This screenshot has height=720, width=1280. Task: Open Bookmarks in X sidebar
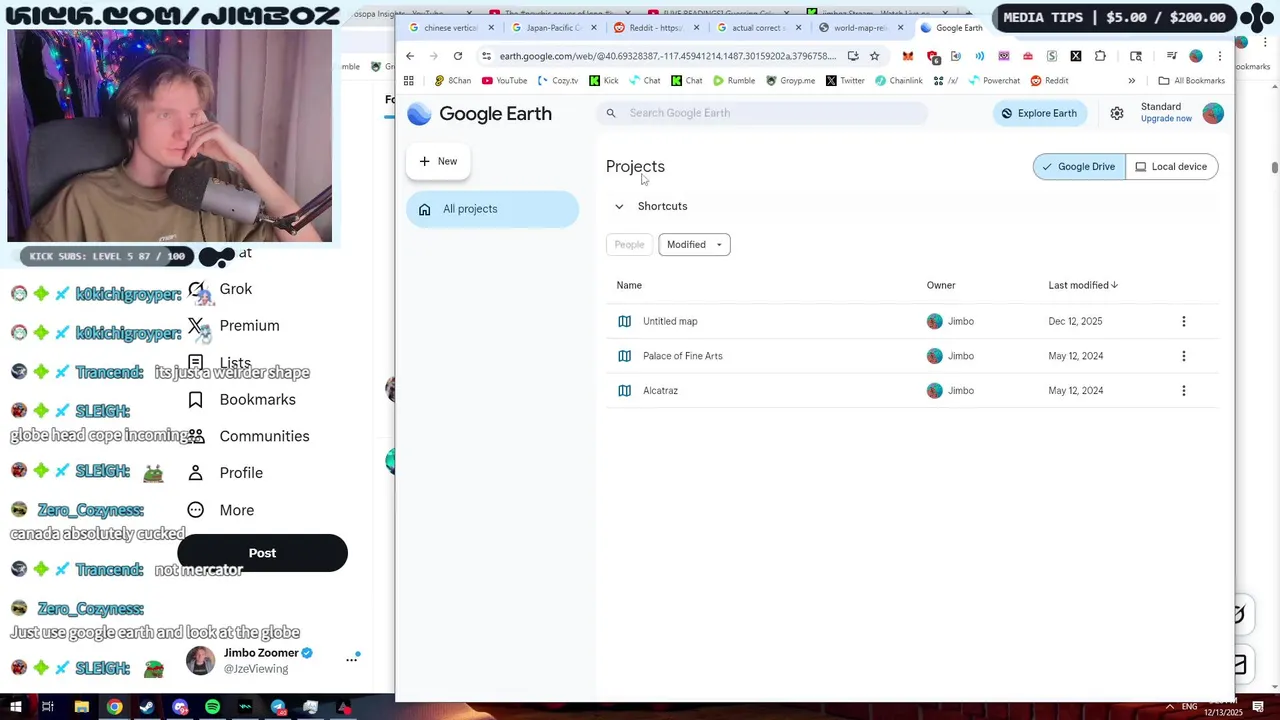tap(242, 400)
